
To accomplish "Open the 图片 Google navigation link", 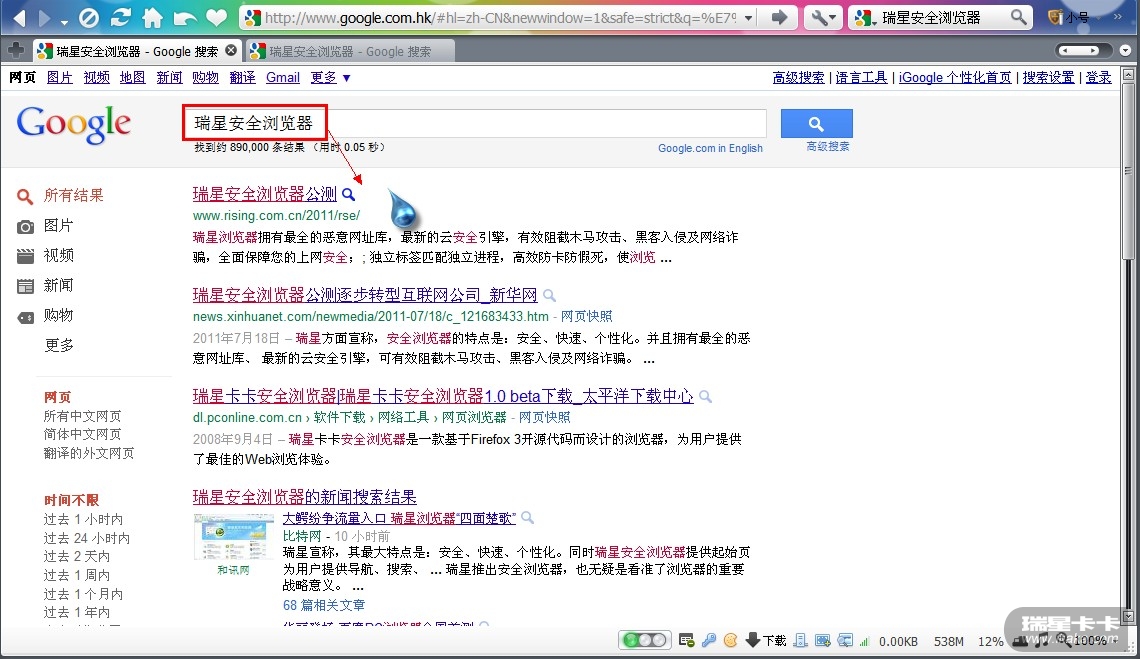I will pyautogui.click(x=60, y=77).
